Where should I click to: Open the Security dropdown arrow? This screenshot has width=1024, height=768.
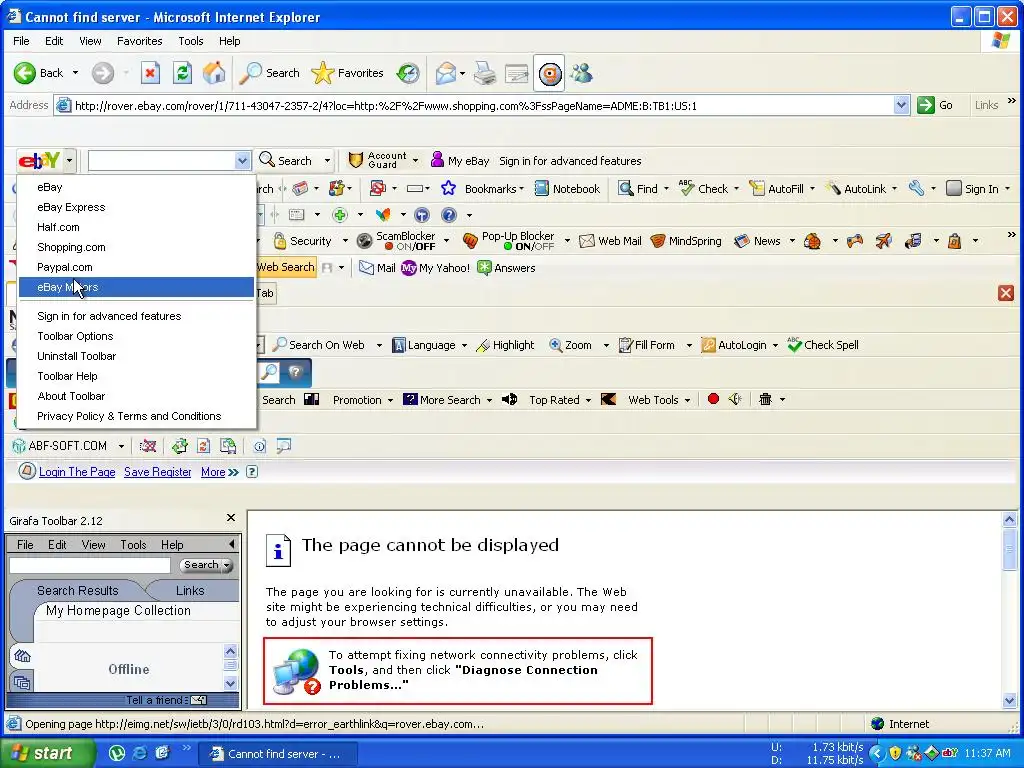[x=345, y=241]
